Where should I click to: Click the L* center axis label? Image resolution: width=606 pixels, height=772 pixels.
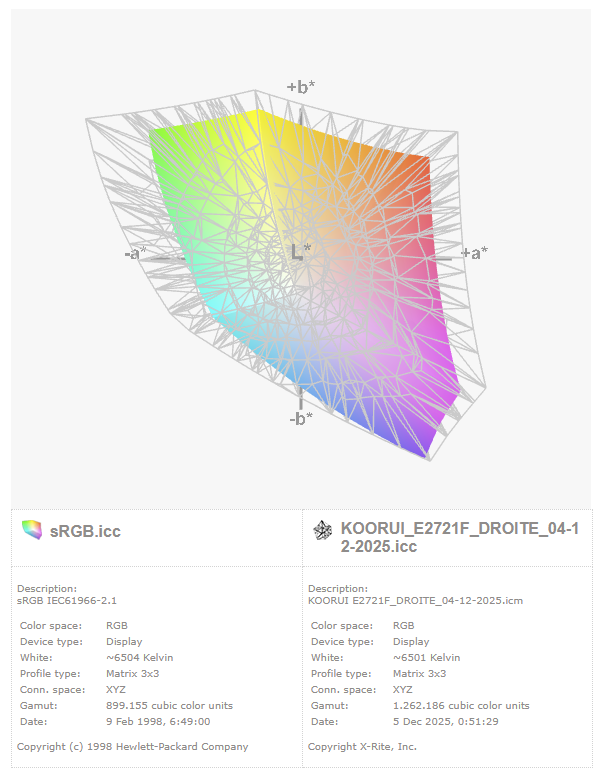[300, 251]
